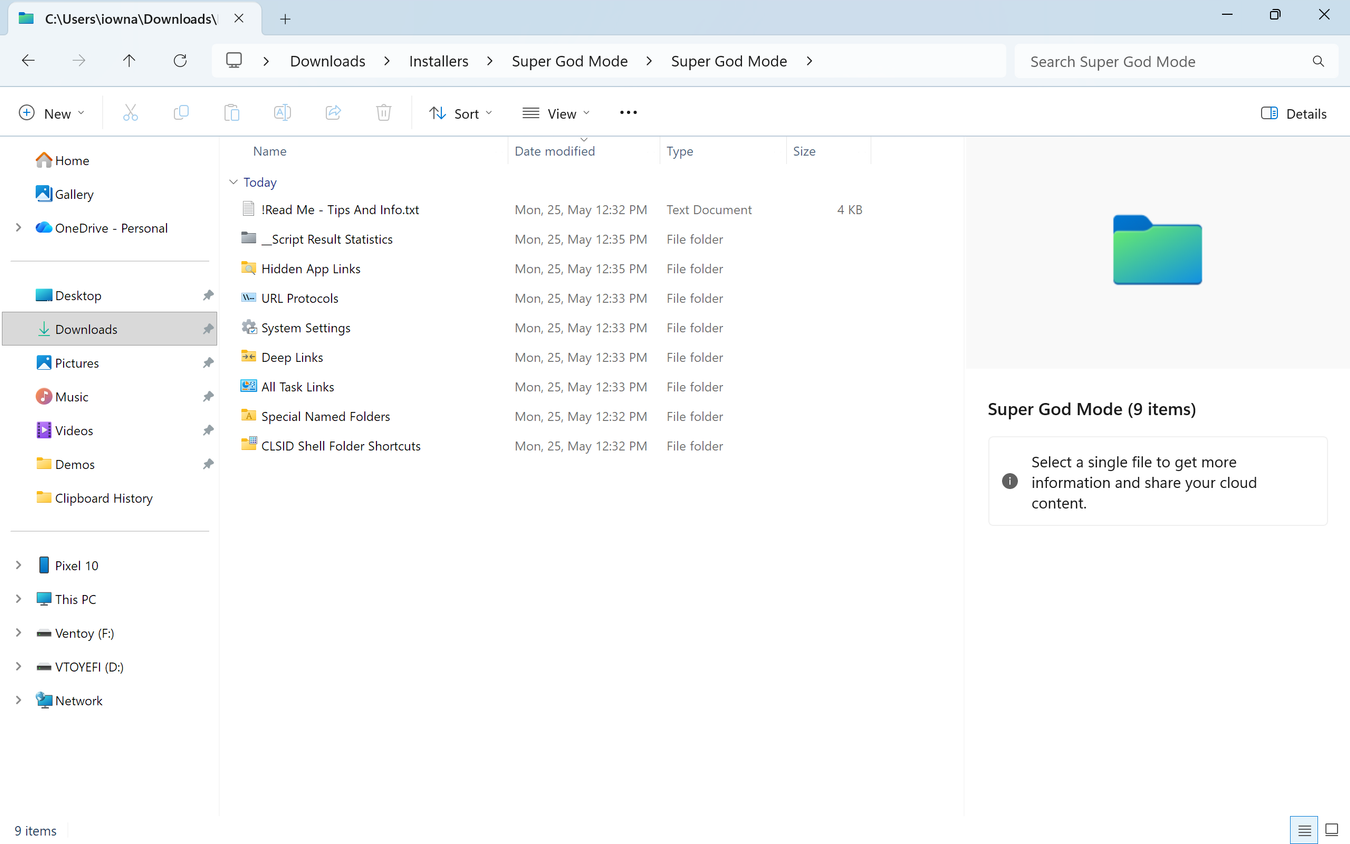The height and width of the screenshot is (844, 1350).
Task: Refresh the current folder view
Action: coord(180,61)
